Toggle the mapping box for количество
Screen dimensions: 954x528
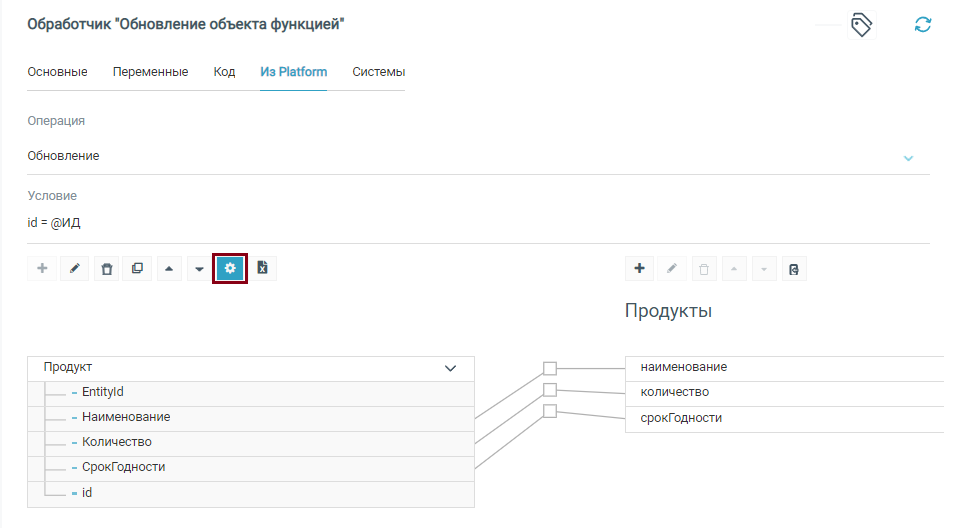pos(549,390)
